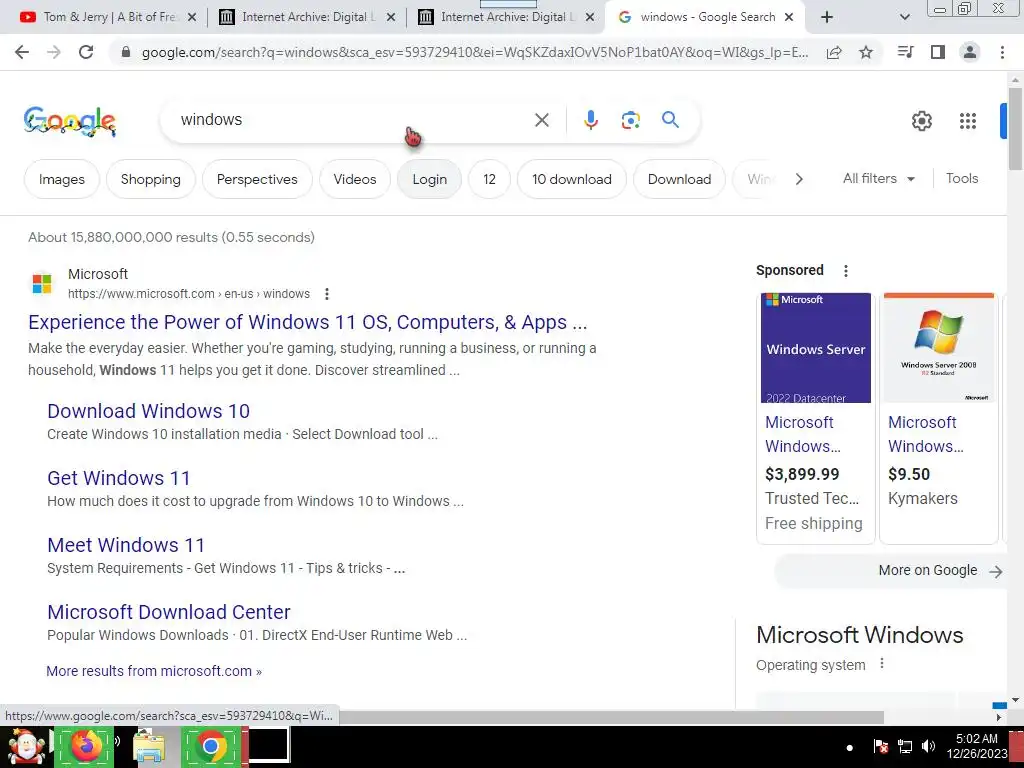1024x768 pixels.
Task: Reload the Google search page
Action: tap(86, 52)
